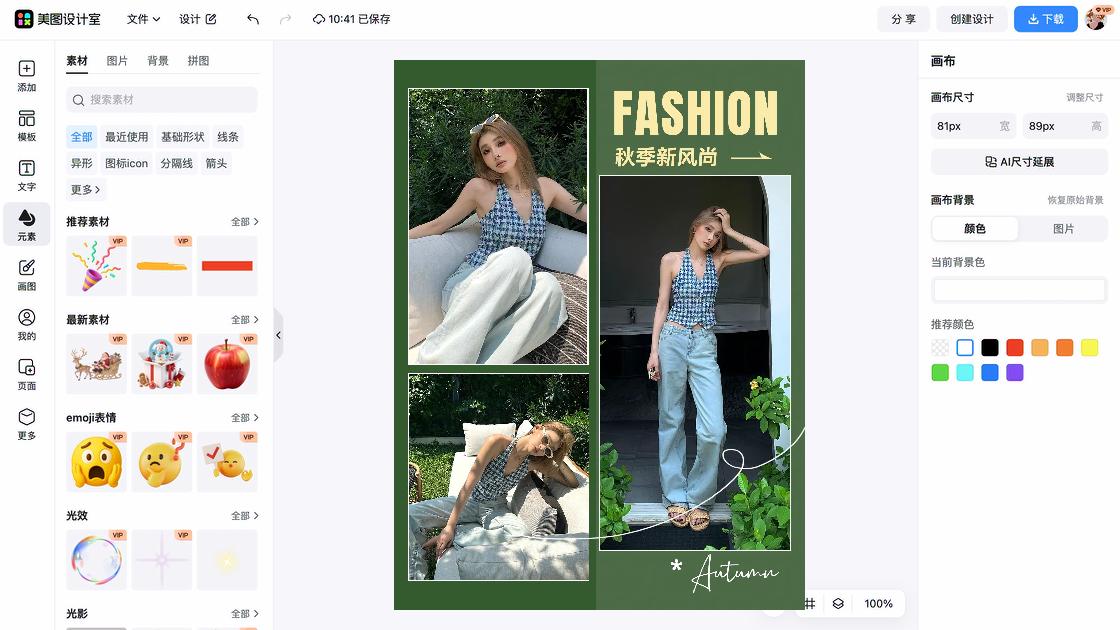Open the 设计 design rename menu

pos(198,19)
